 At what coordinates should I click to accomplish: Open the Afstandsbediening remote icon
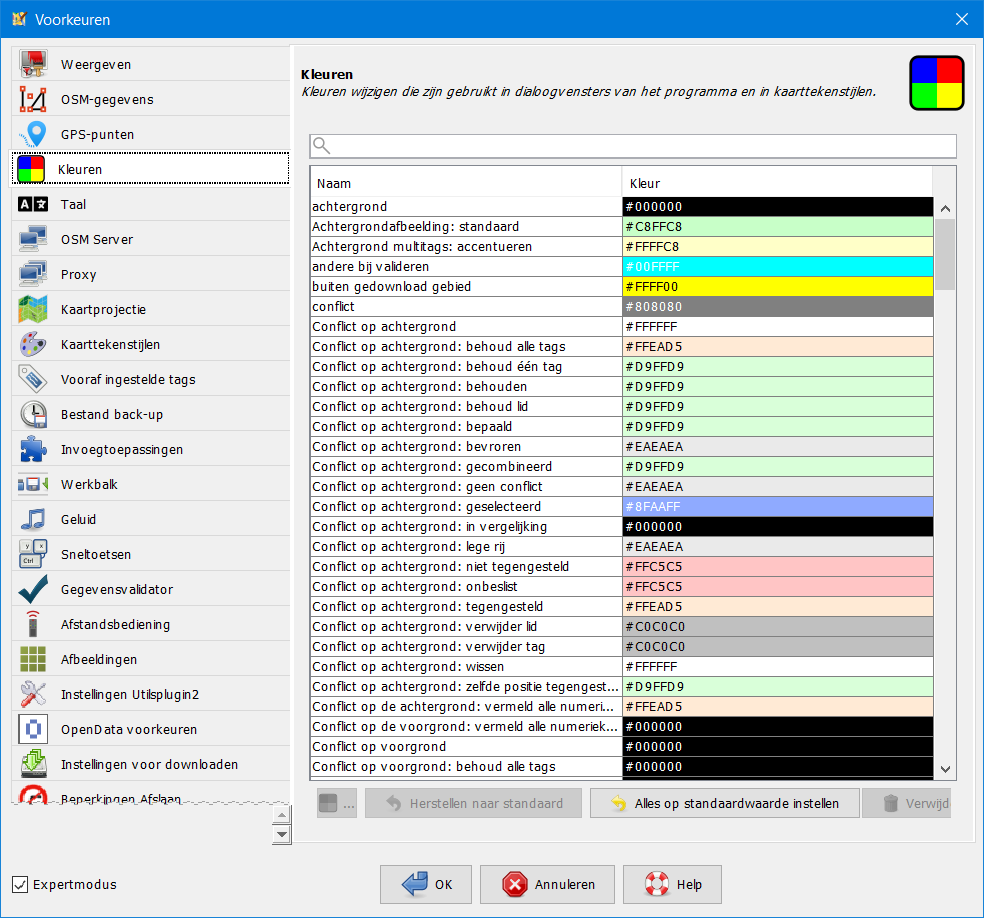[x=33, y=624]
